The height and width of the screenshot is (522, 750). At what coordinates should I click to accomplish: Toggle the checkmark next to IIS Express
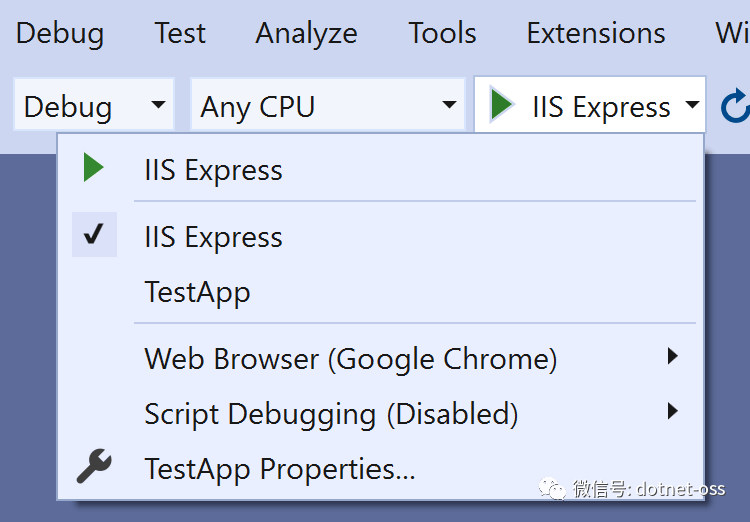[94, 236]
